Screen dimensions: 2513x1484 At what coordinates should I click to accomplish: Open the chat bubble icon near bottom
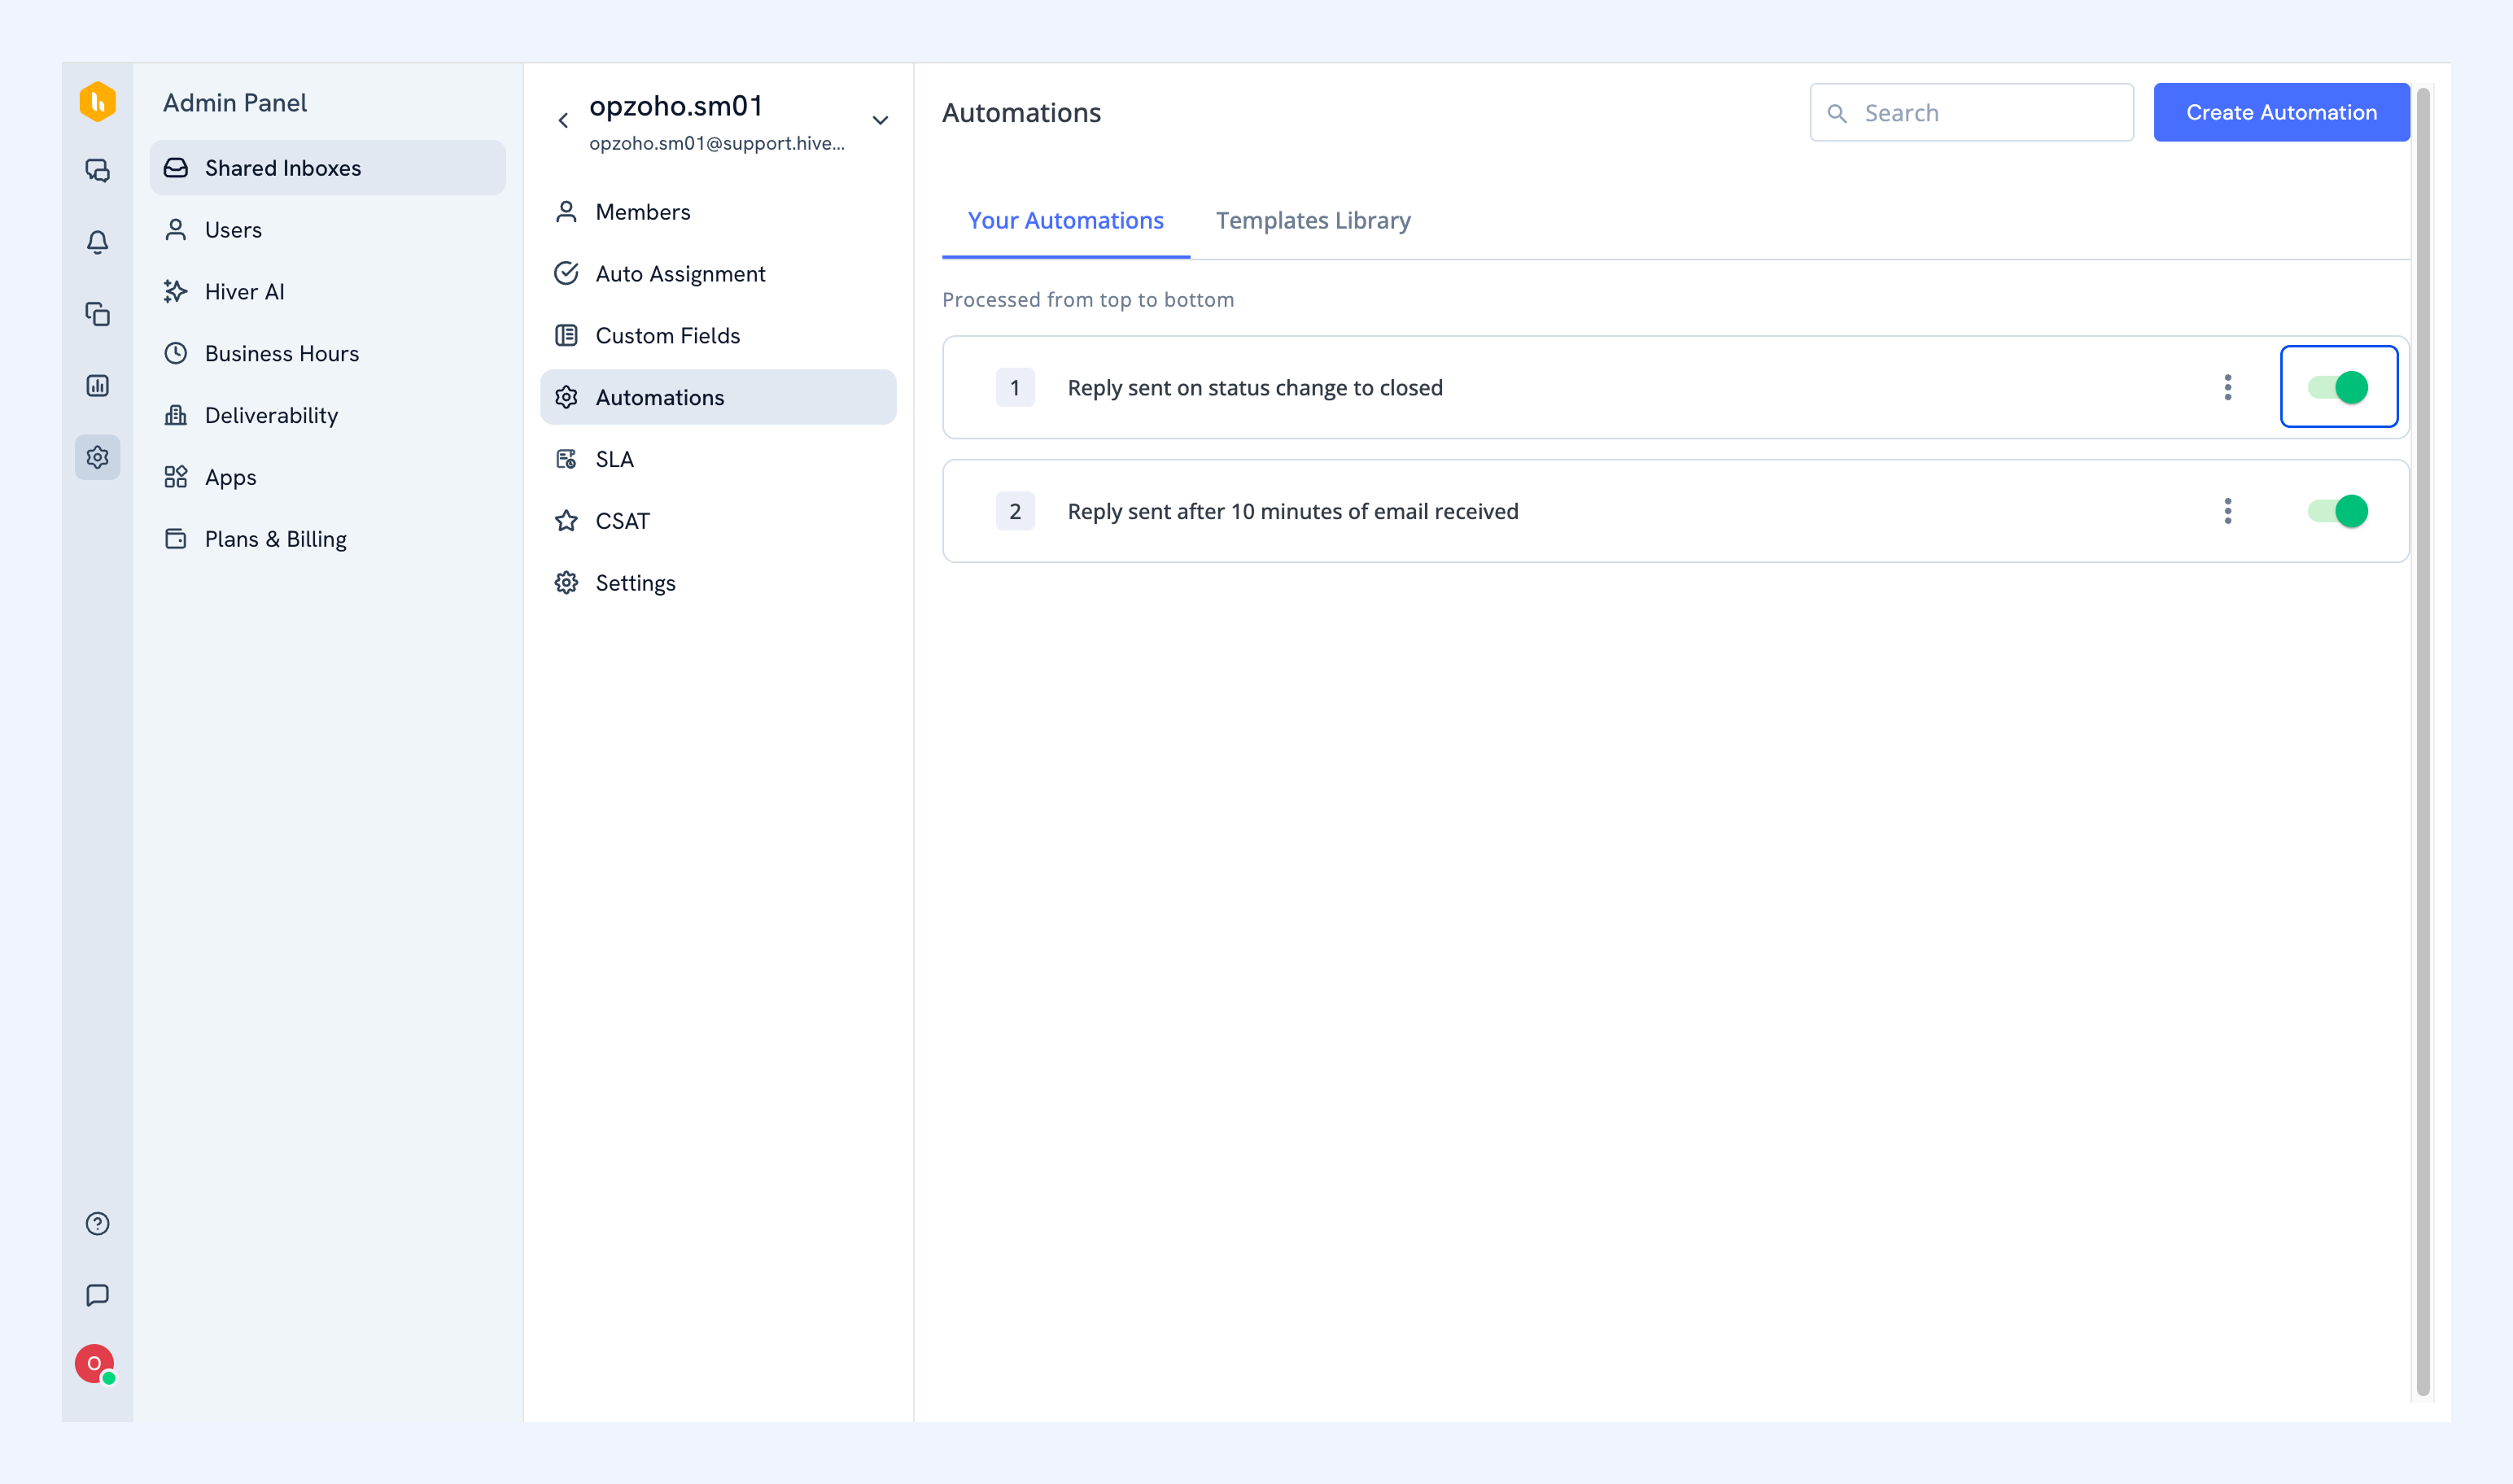click(x=97, y=1296)
